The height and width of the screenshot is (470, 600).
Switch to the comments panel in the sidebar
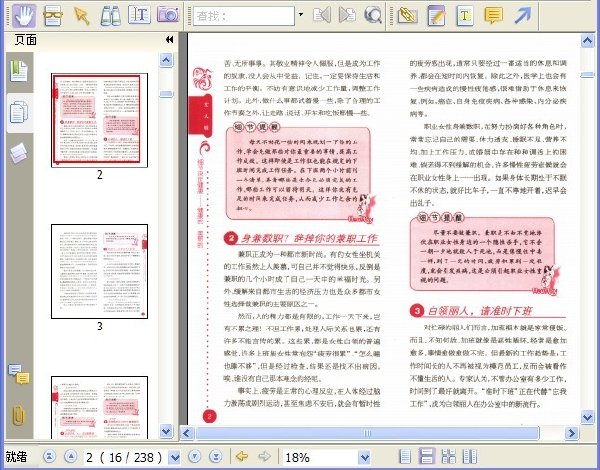point(19,374)
